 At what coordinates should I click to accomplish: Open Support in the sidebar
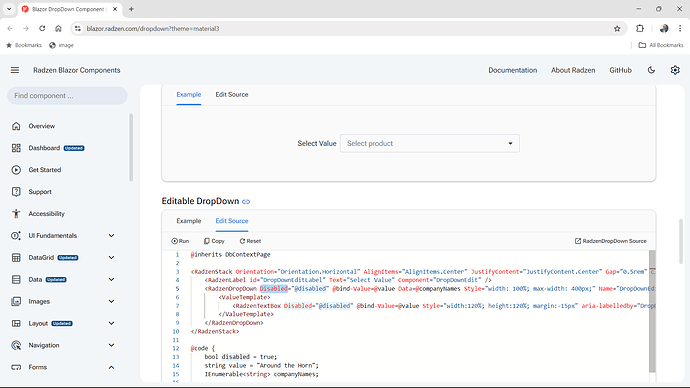point(40,192)
